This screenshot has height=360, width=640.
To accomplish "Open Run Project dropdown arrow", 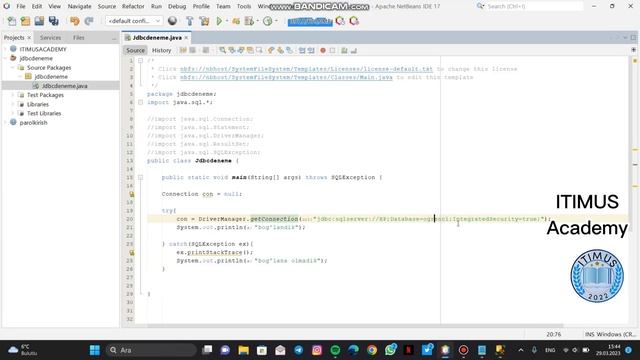I will [x=227, y=21].
